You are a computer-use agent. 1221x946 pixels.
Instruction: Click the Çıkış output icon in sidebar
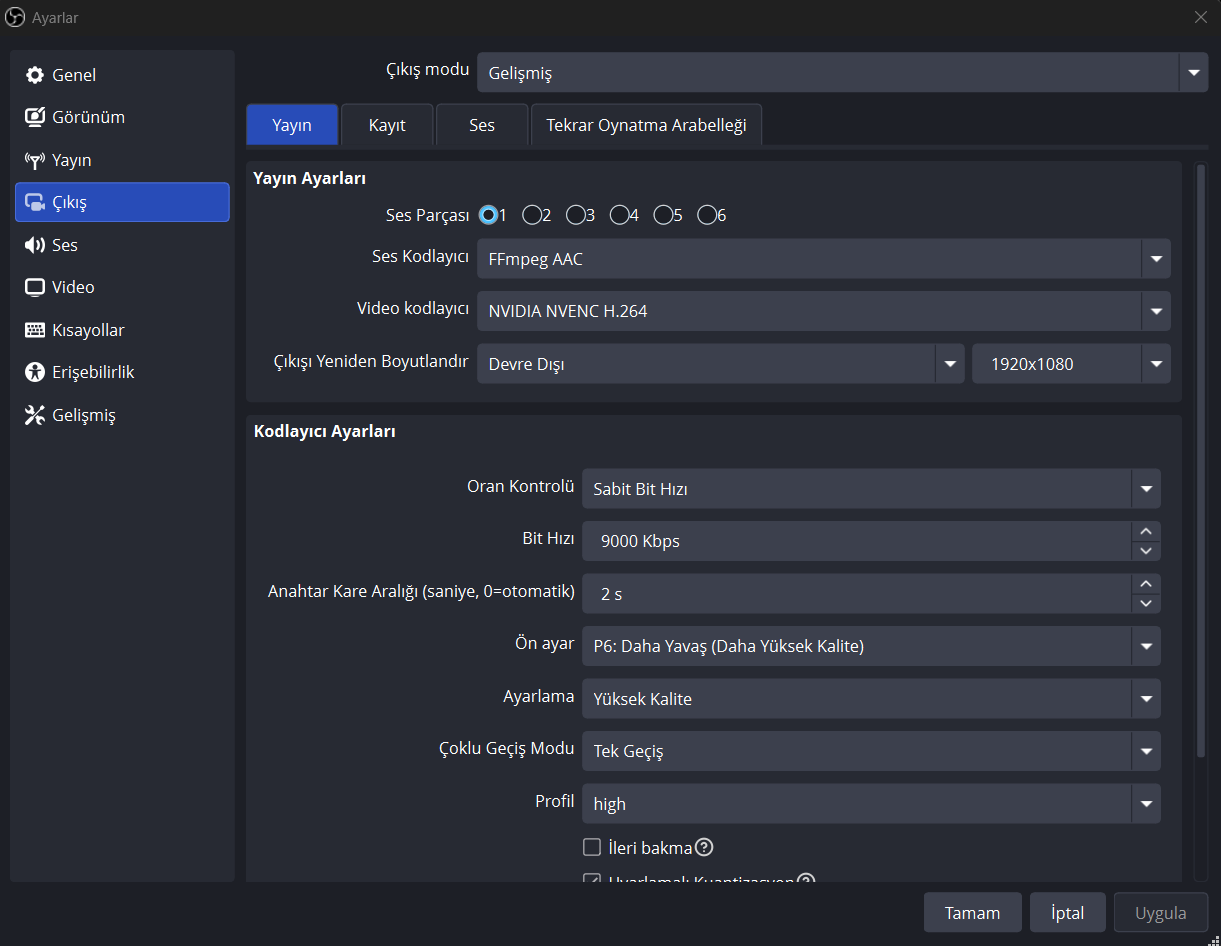[x=35, y=202]
